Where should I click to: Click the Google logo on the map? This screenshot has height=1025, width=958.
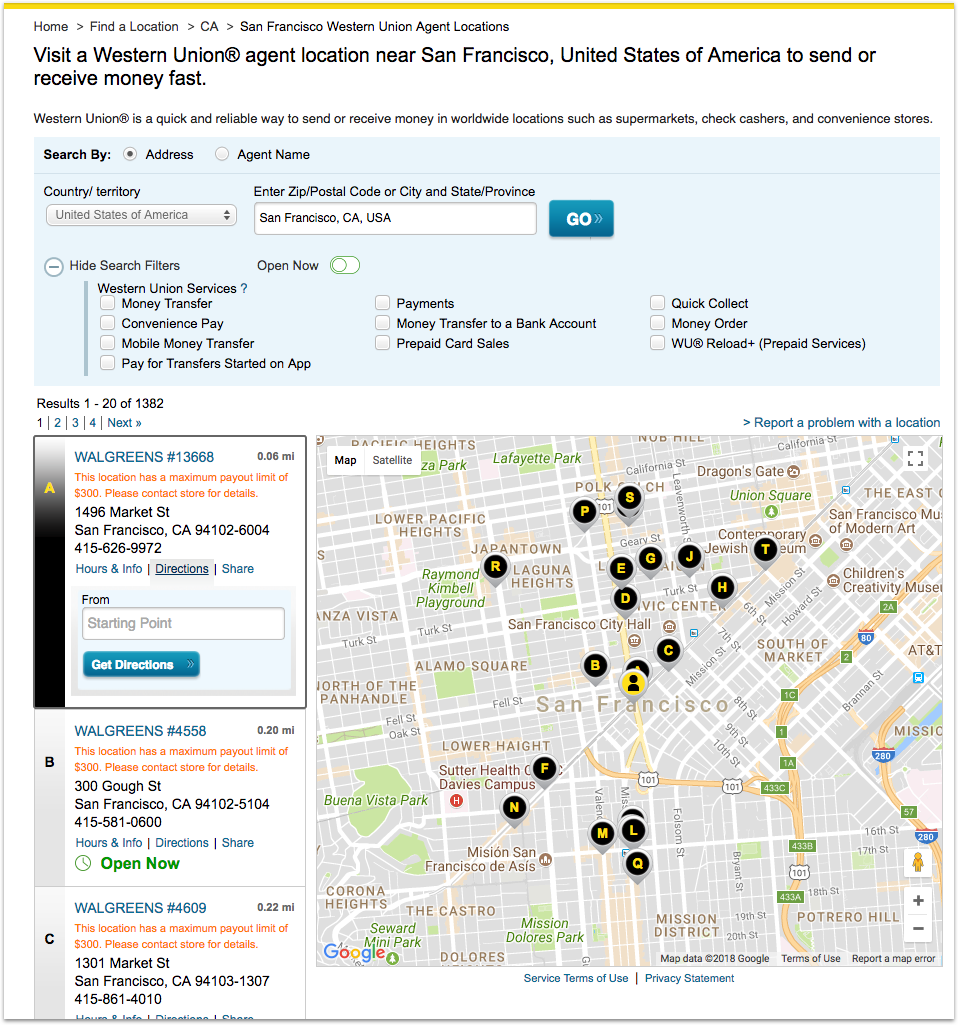coord(354,952)
